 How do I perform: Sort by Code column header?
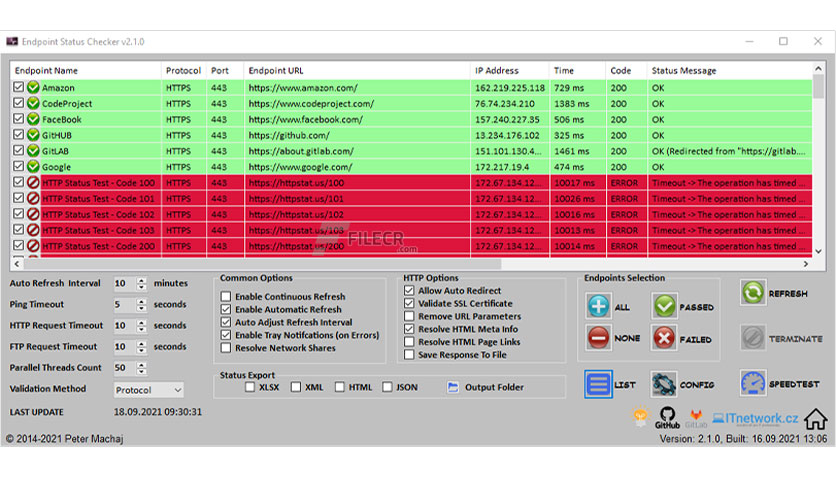click(x=626, y=70)
